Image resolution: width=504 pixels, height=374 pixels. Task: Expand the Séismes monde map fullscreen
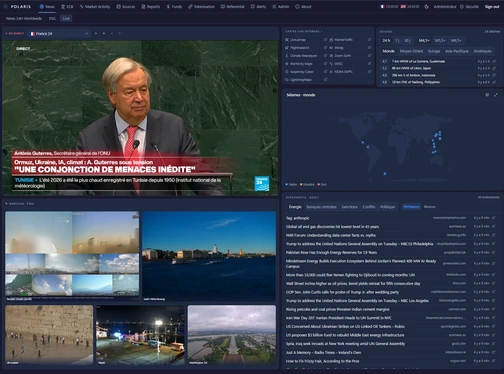pyautogui.click(x=496, y=95)
